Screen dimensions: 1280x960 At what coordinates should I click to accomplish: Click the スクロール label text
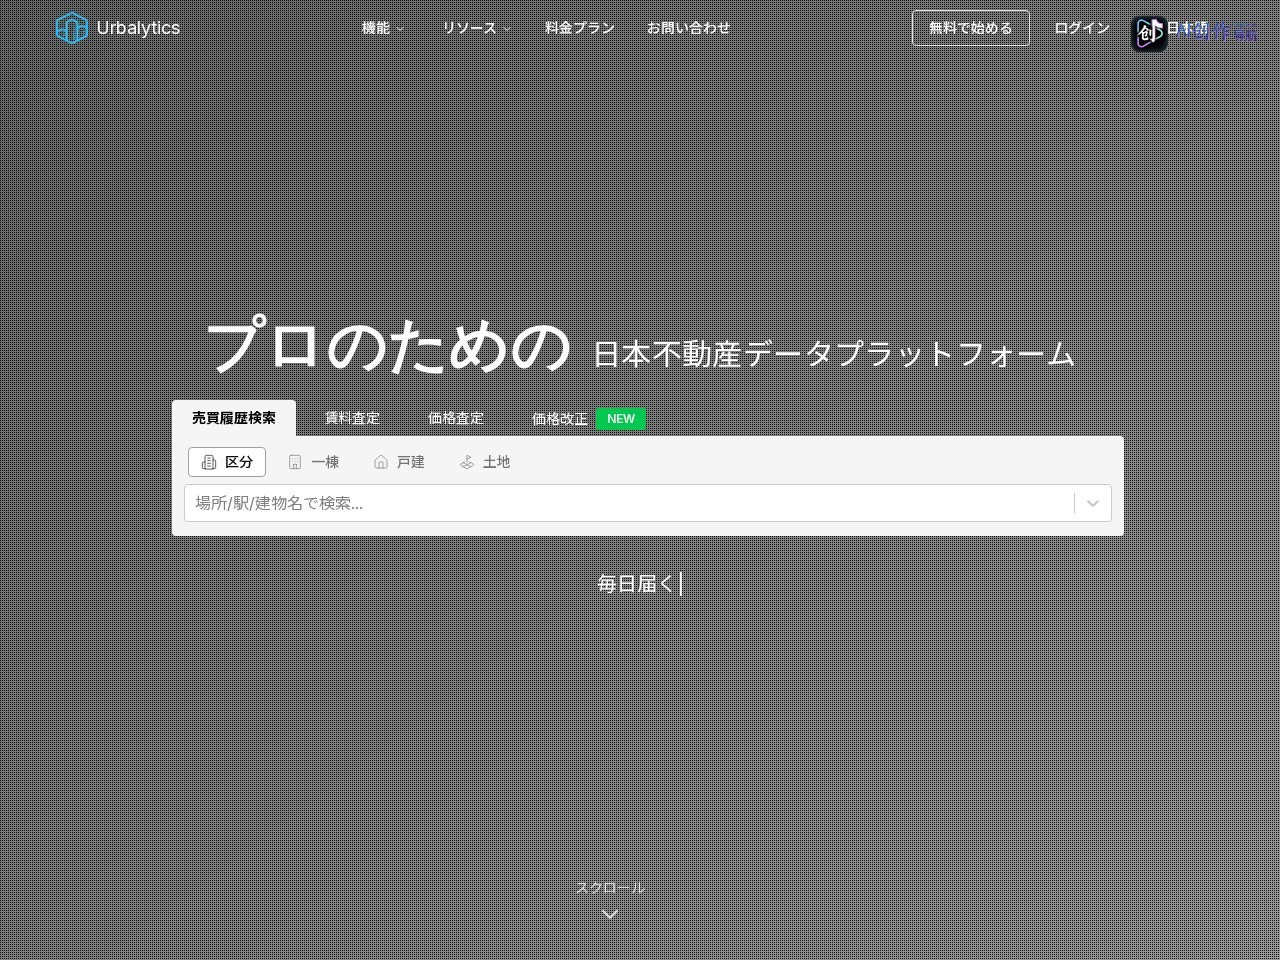pos(610,887)
